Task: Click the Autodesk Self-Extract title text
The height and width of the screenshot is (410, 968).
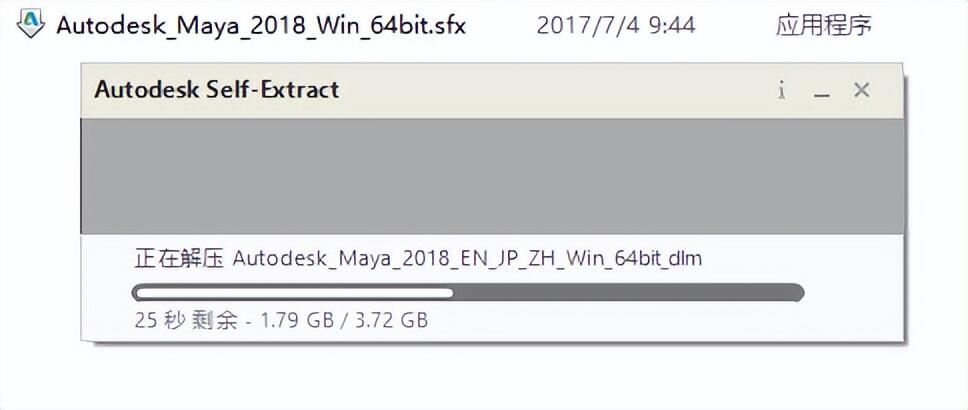Action: (217, 90)
